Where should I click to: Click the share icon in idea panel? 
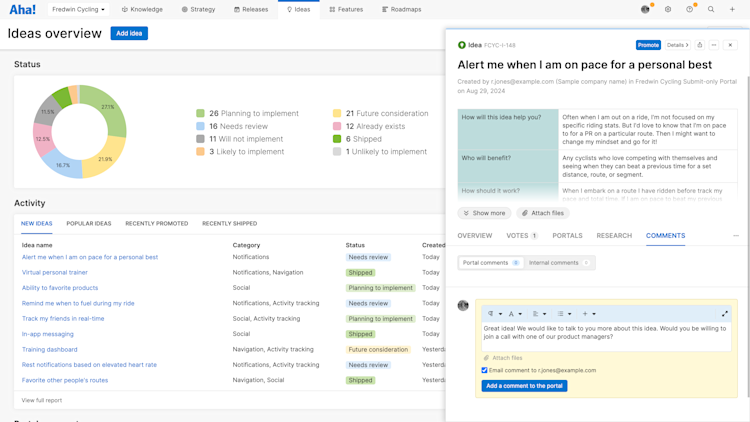[699, 45]
